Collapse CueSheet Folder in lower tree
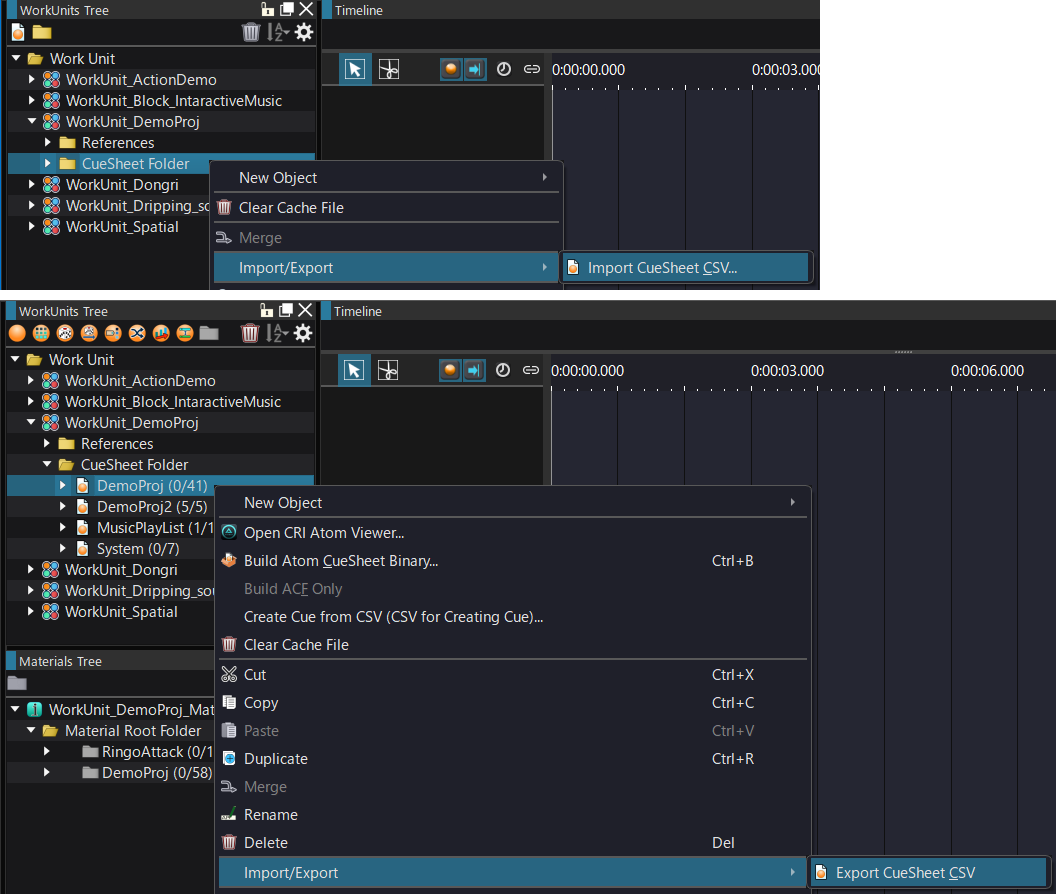This screenshot has height=894, width=1056. point(47,464)
